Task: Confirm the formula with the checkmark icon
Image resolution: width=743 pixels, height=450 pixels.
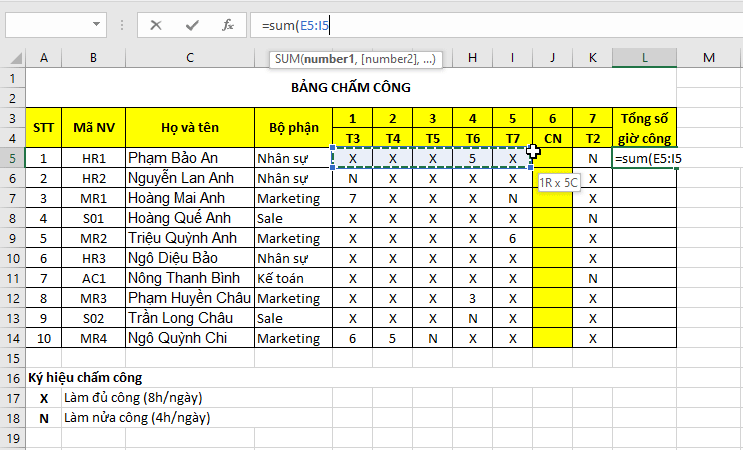Action: (192, 25)
